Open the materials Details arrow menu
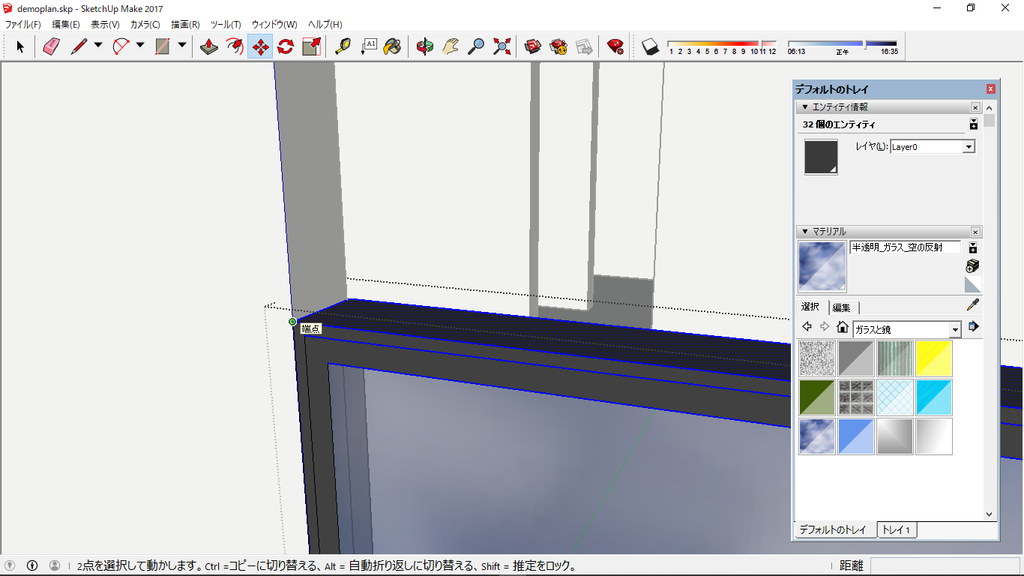Image resolution: width=1024 pixels, height=576 pixels. click(973, 327)
